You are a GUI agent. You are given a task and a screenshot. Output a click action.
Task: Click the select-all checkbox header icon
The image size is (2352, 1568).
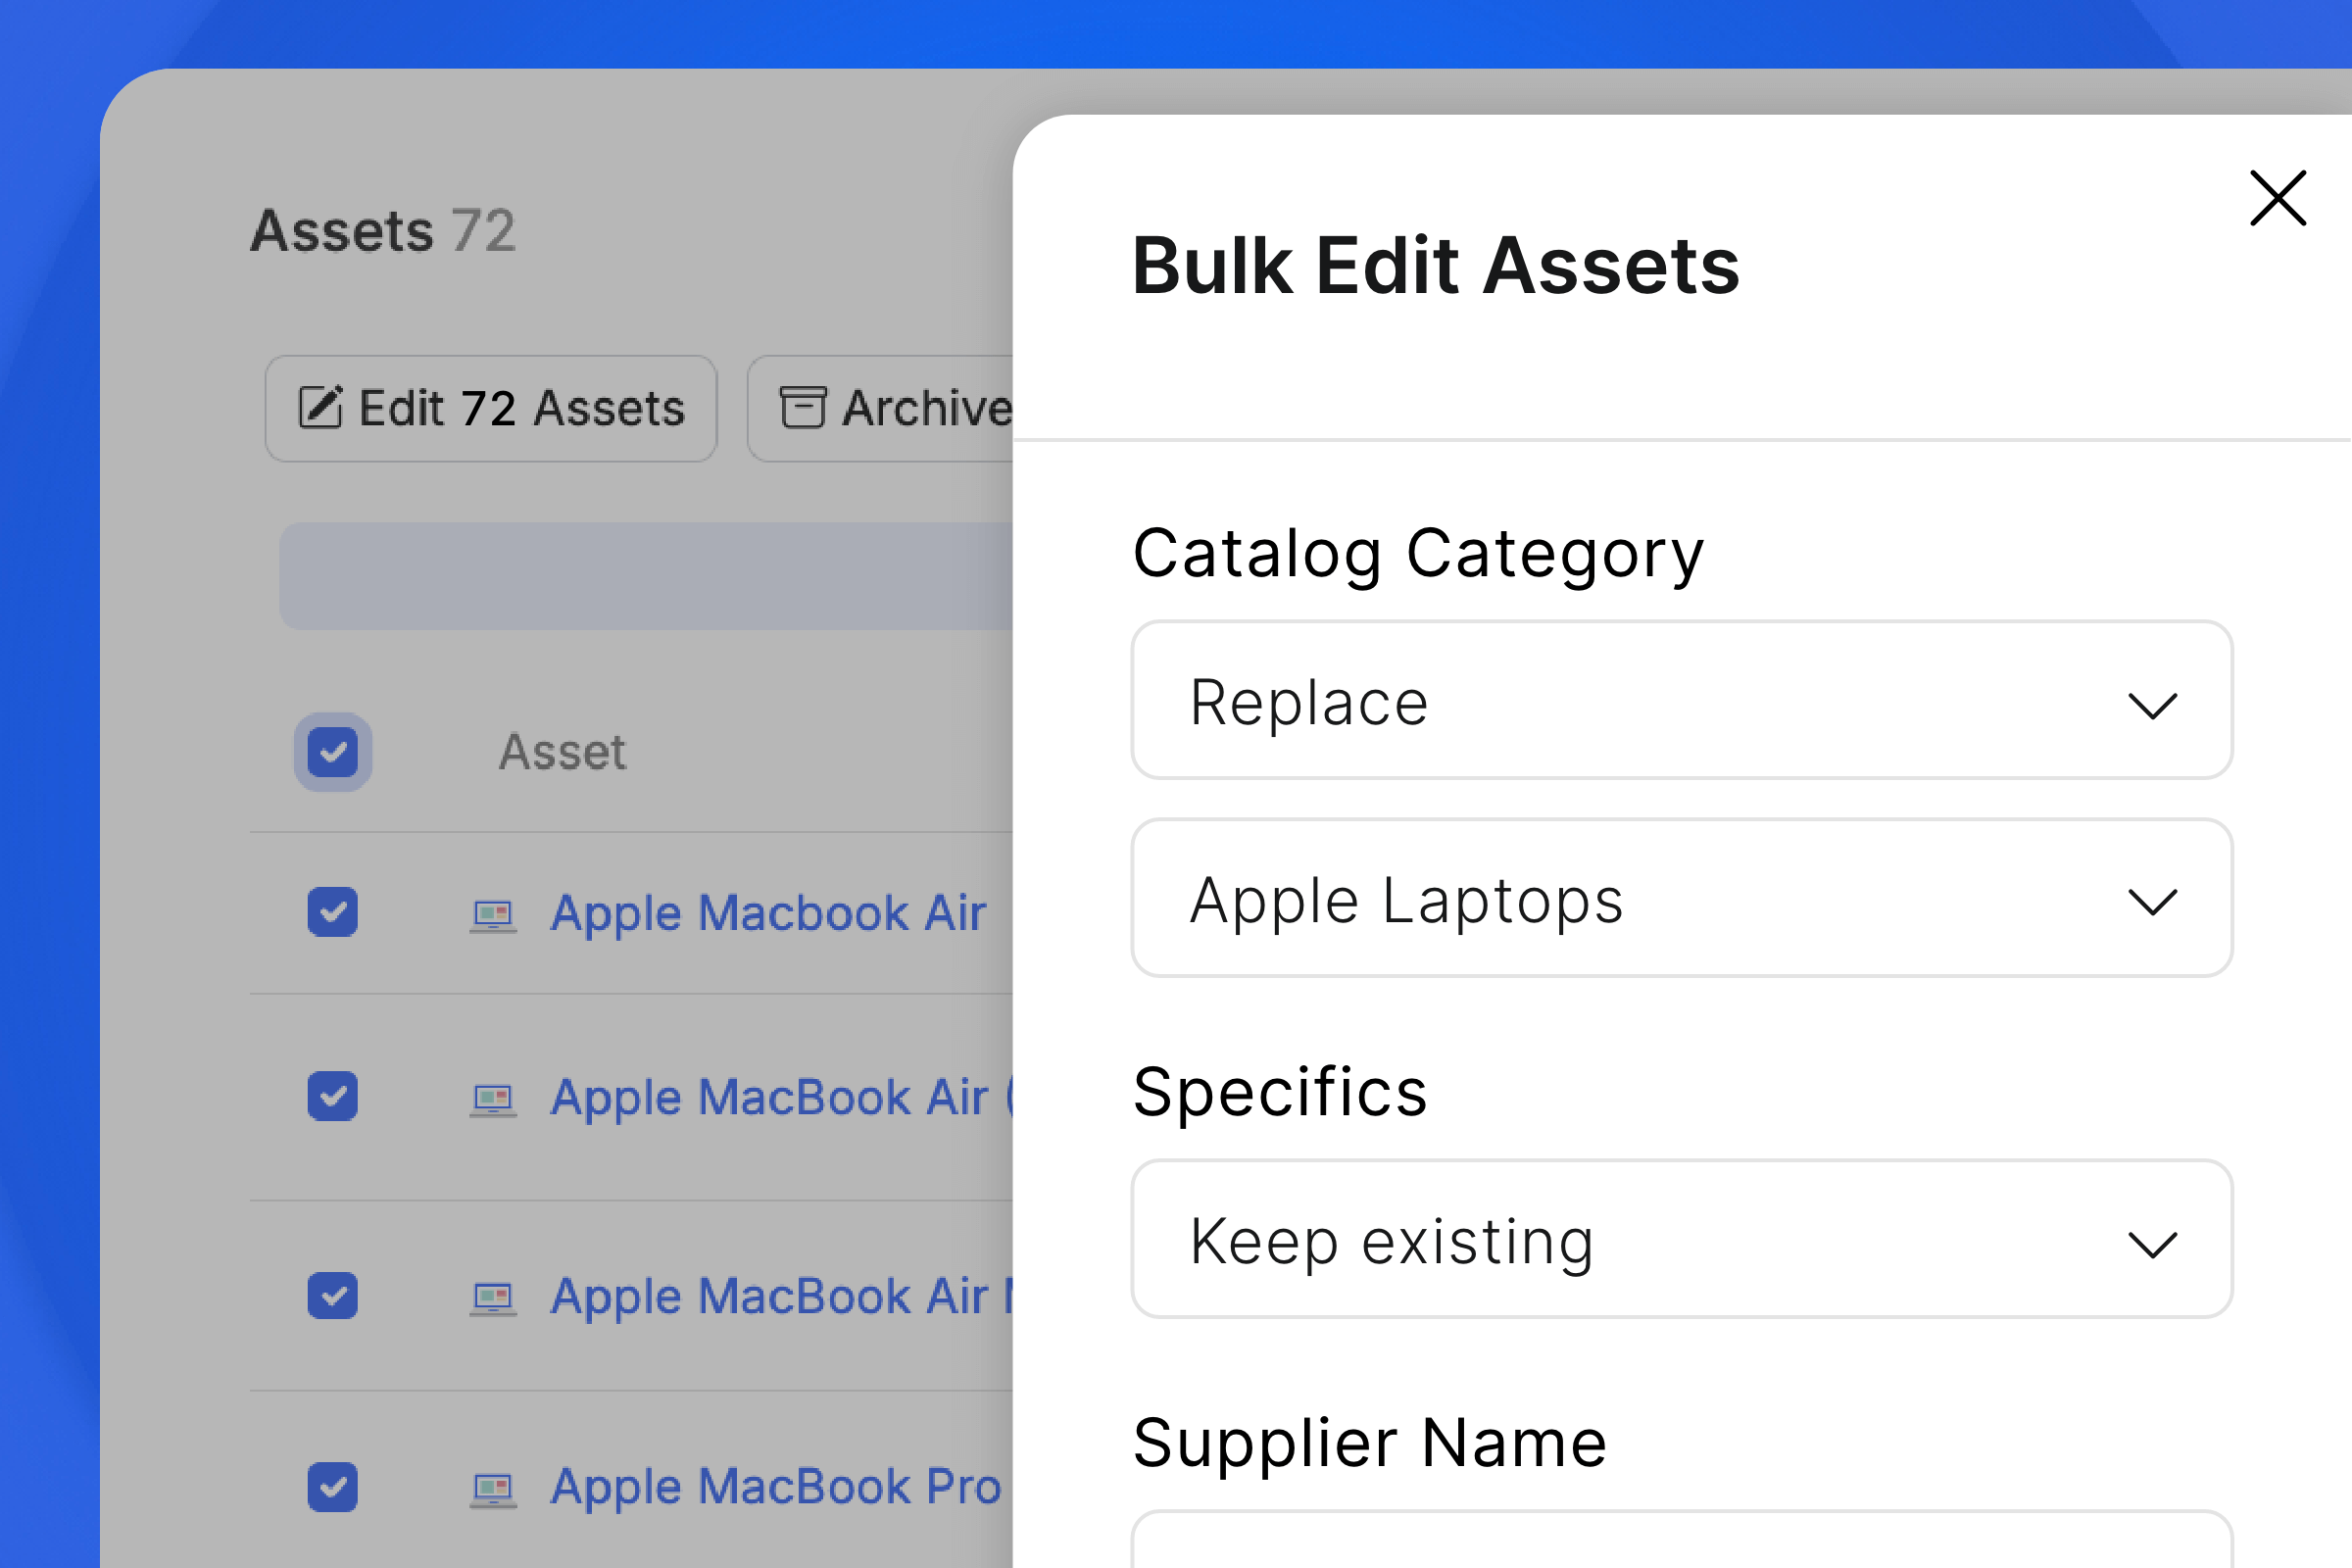coord(331,751)
